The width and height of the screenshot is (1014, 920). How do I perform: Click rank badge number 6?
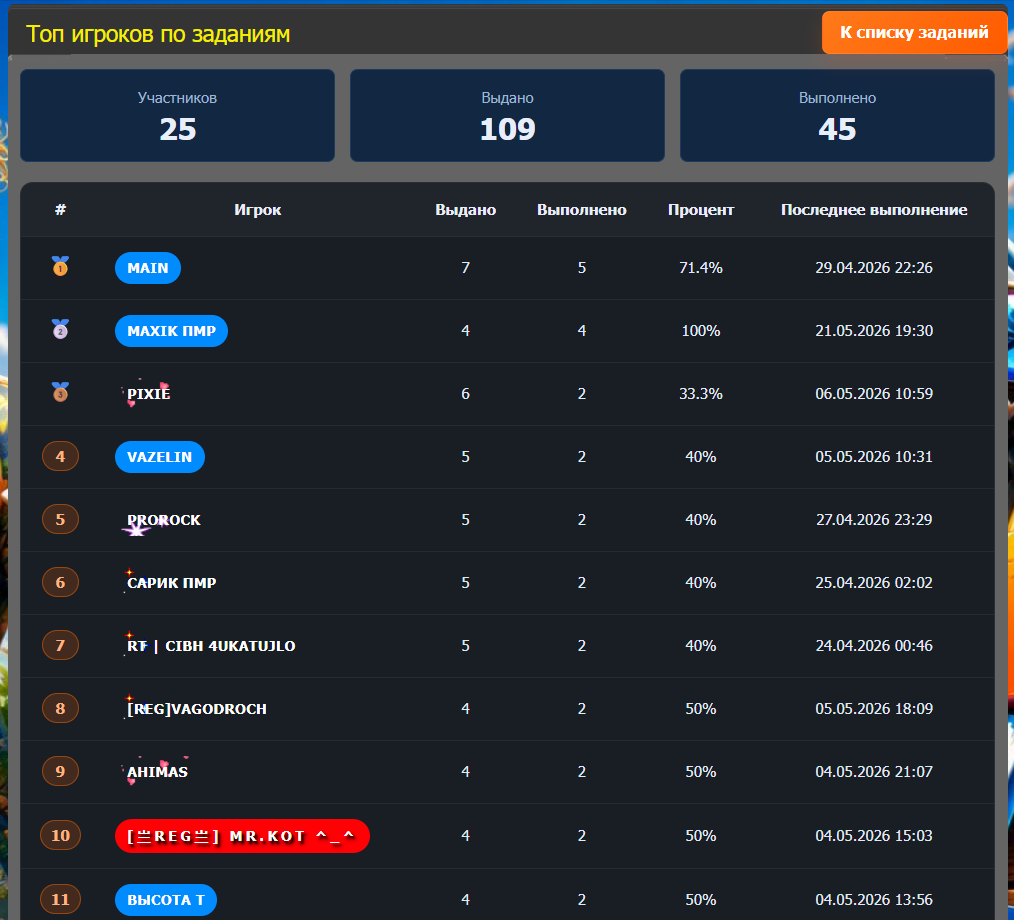coord(60,583)
